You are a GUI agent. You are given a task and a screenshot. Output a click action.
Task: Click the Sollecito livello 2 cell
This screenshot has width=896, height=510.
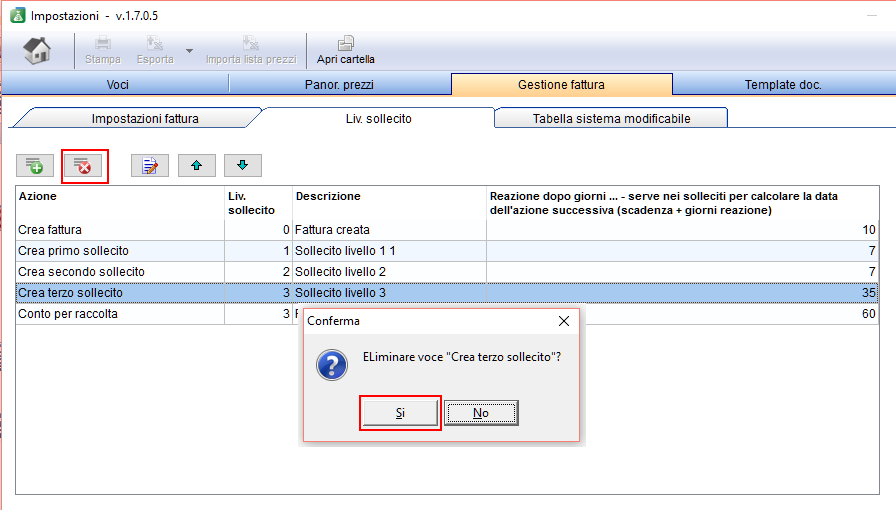click(389, 272)
